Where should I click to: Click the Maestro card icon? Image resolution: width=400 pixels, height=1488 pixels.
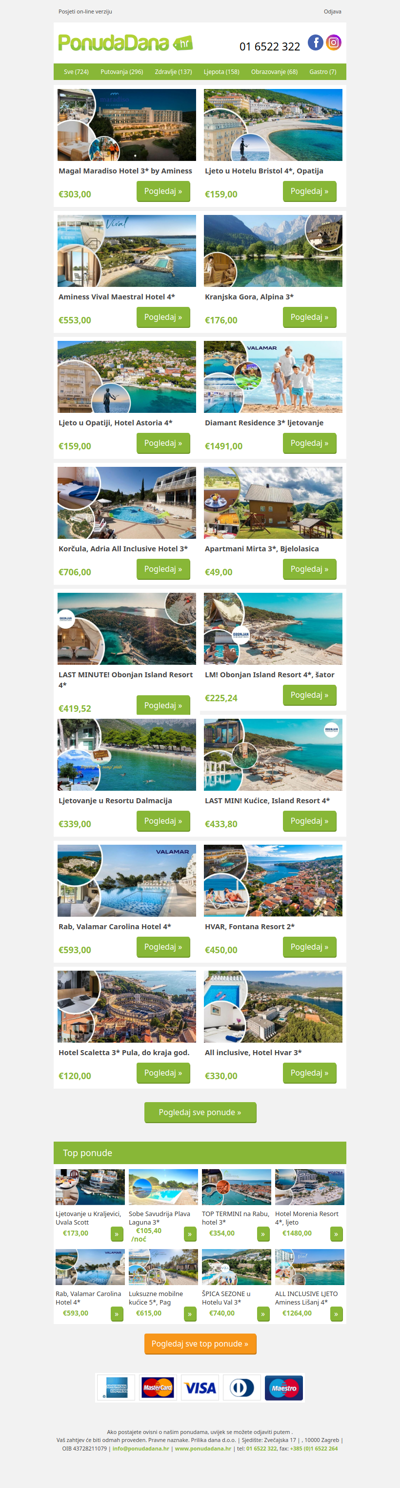point(284,1388)
